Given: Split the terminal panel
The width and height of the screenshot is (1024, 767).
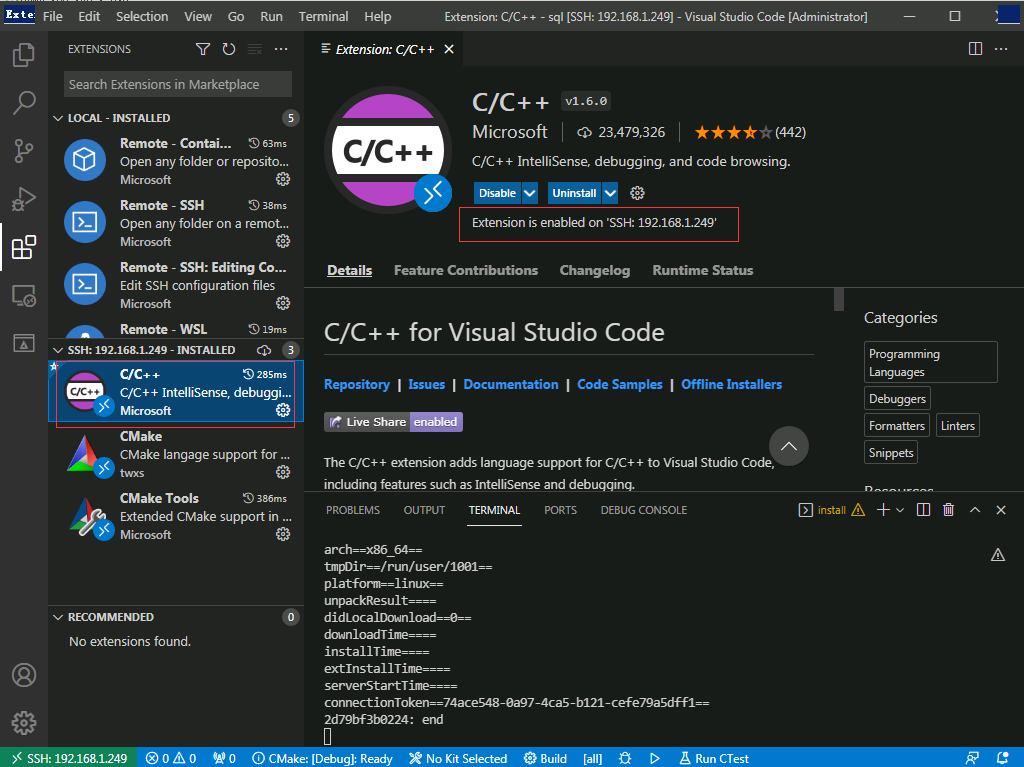Looking at the screenshot, I should point(923,510).
